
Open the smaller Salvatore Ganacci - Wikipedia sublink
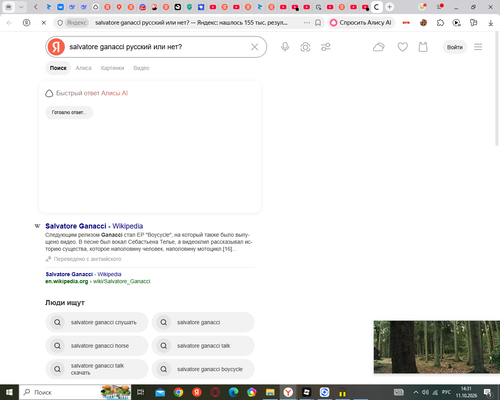point(83,274)
